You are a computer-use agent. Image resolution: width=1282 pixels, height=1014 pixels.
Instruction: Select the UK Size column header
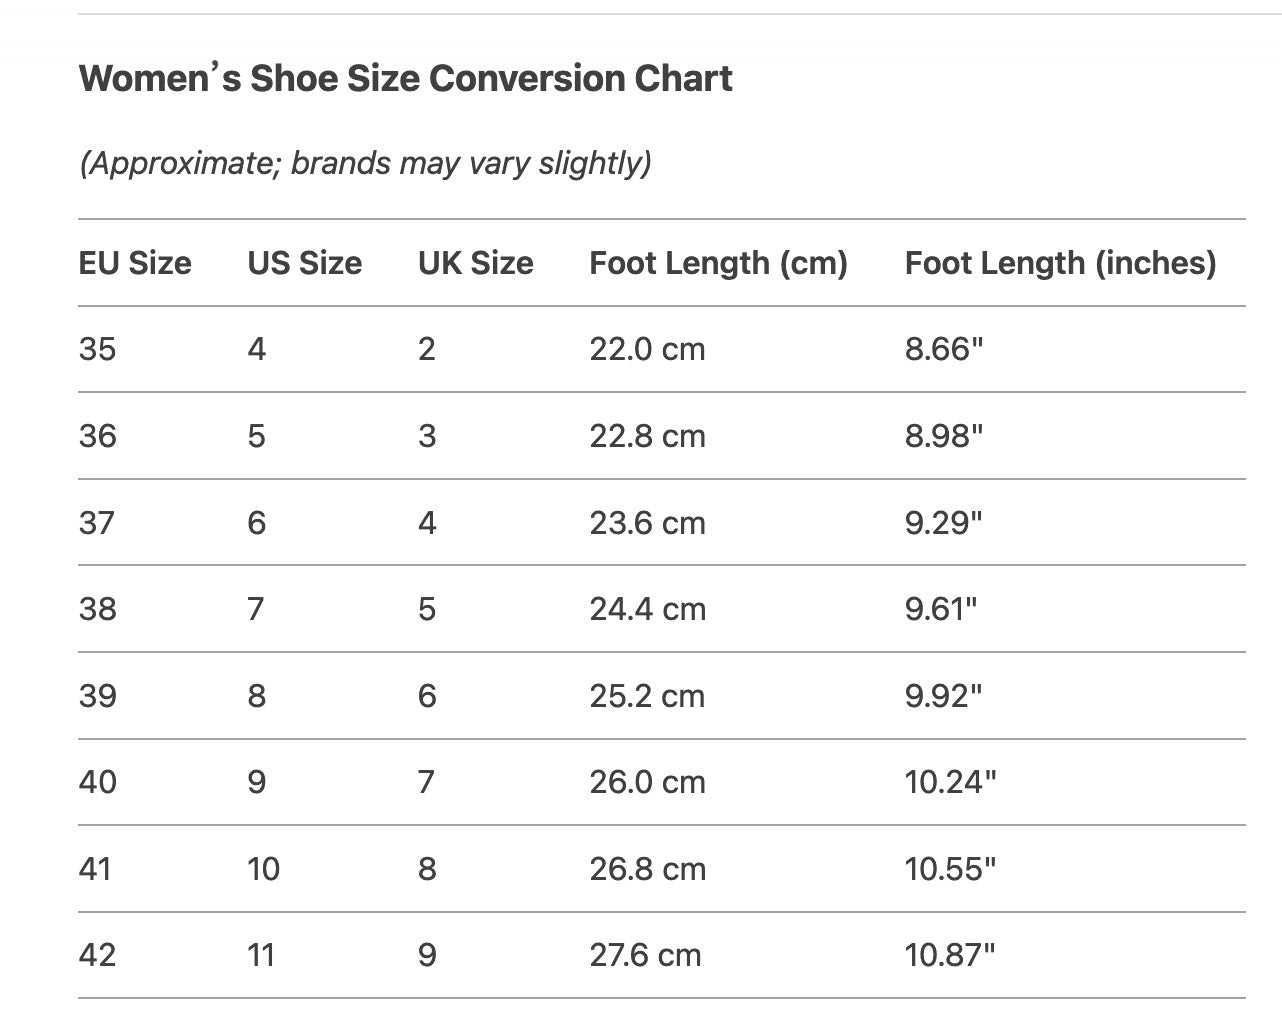(475, 263)
